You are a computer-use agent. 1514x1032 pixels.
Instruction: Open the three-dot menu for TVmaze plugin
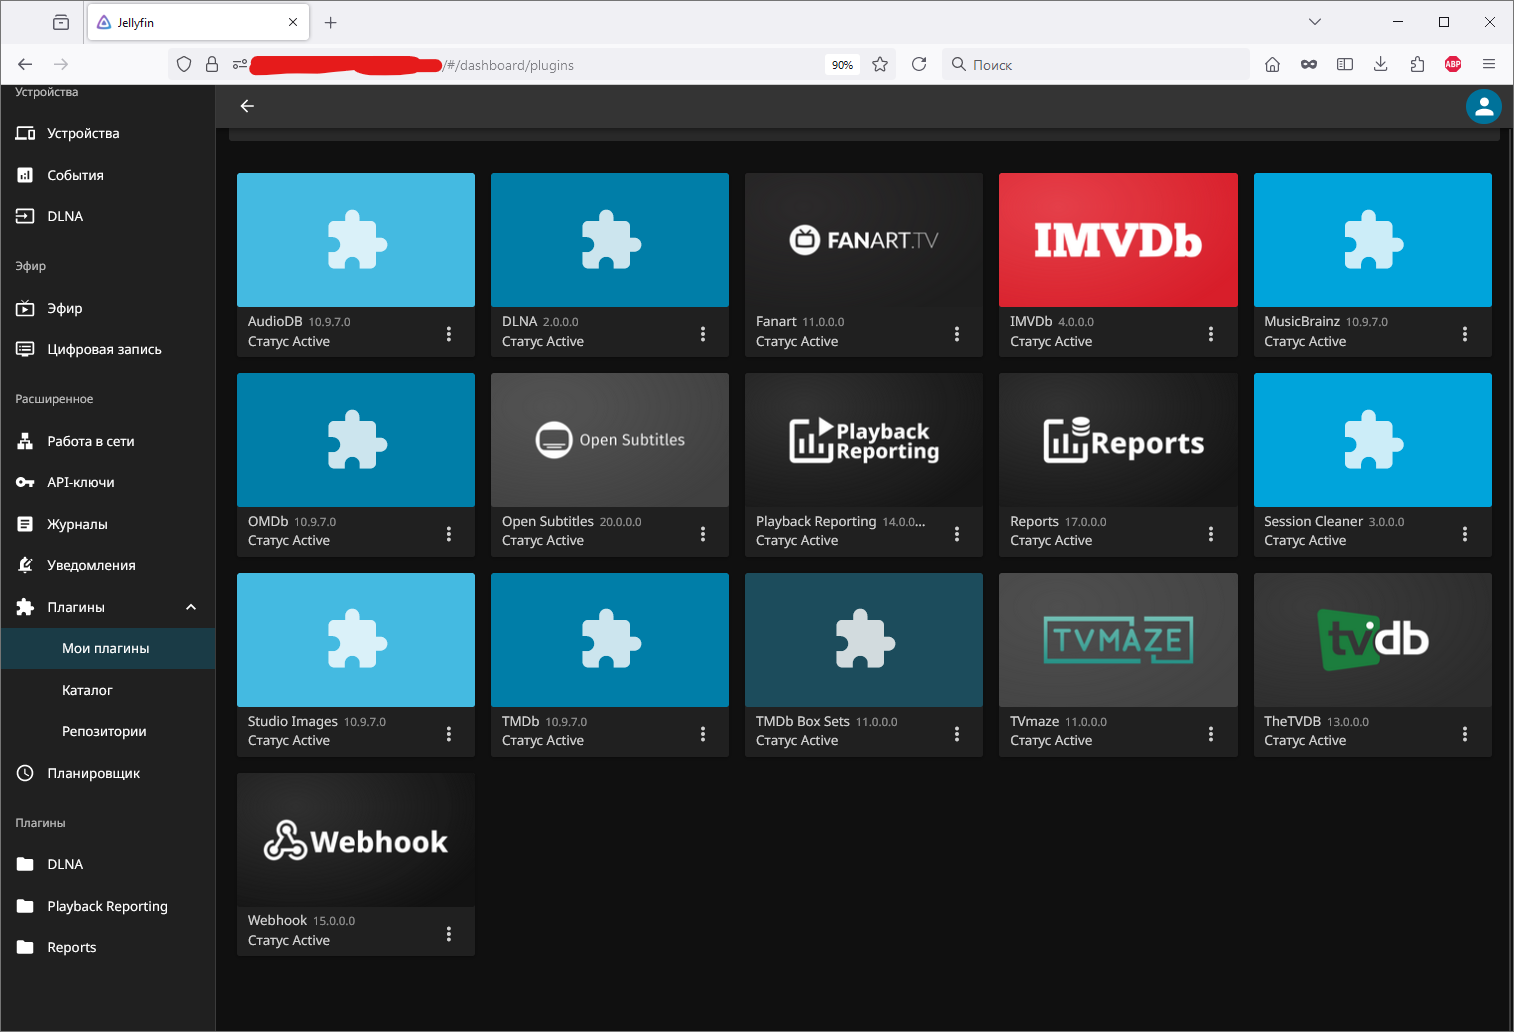pos(1211,734)
